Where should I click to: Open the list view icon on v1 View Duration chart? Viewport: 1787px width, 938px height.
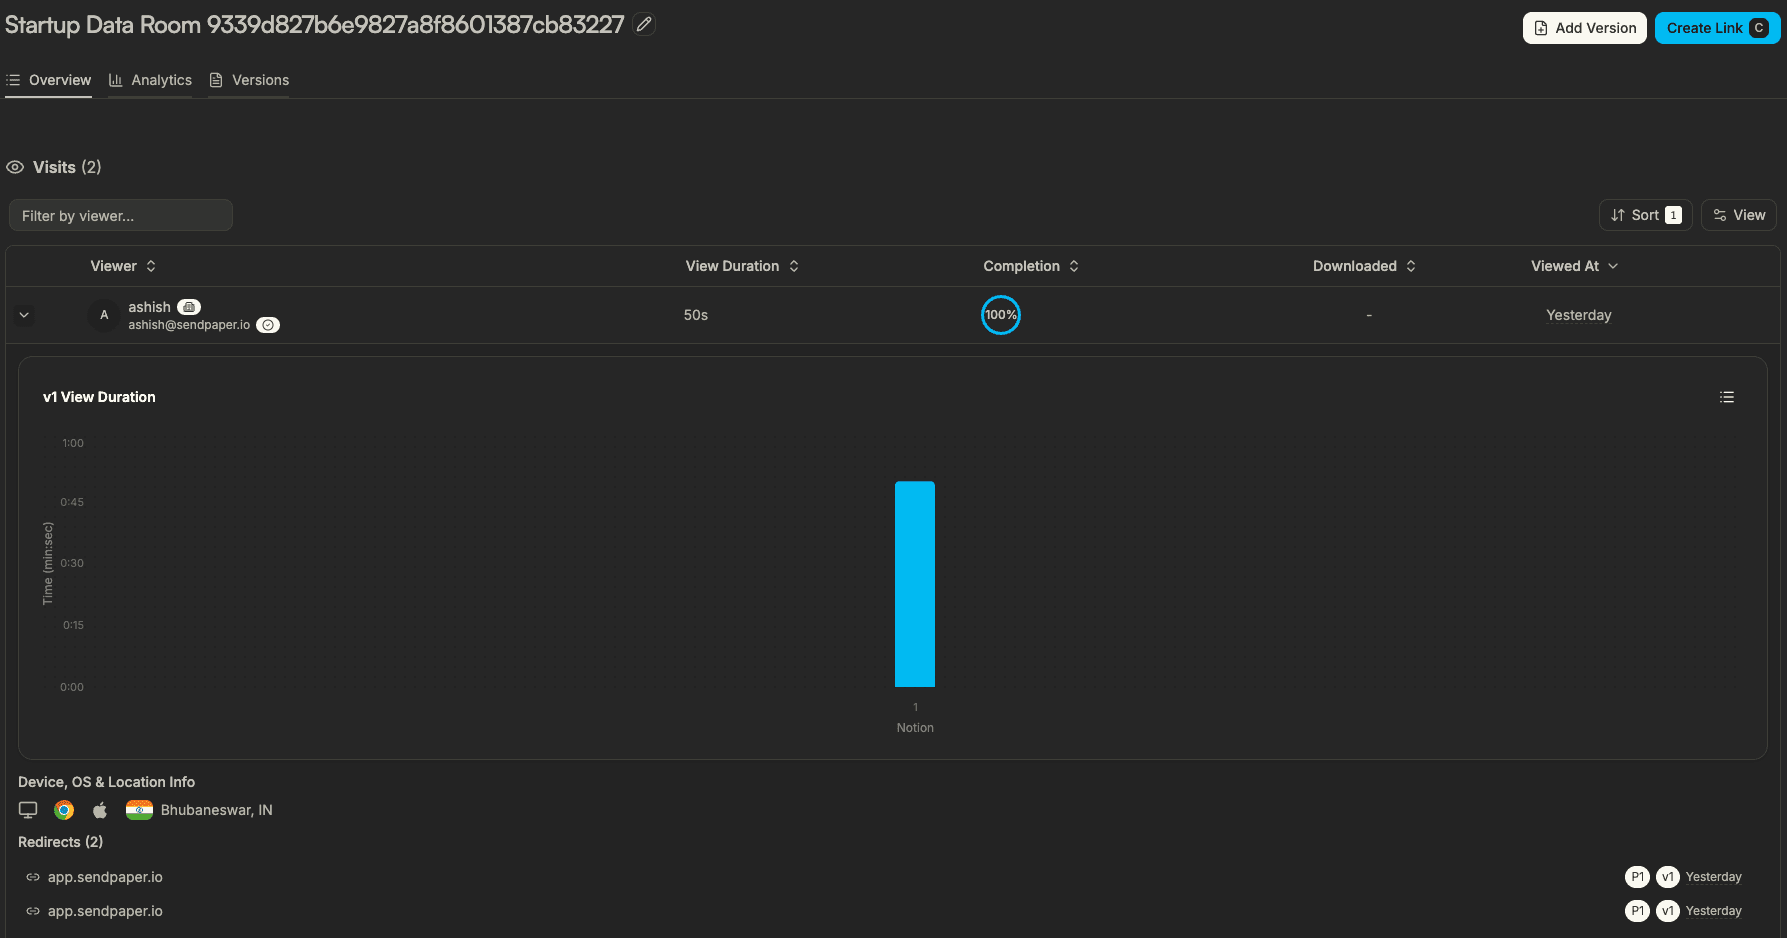point(1726,397)
